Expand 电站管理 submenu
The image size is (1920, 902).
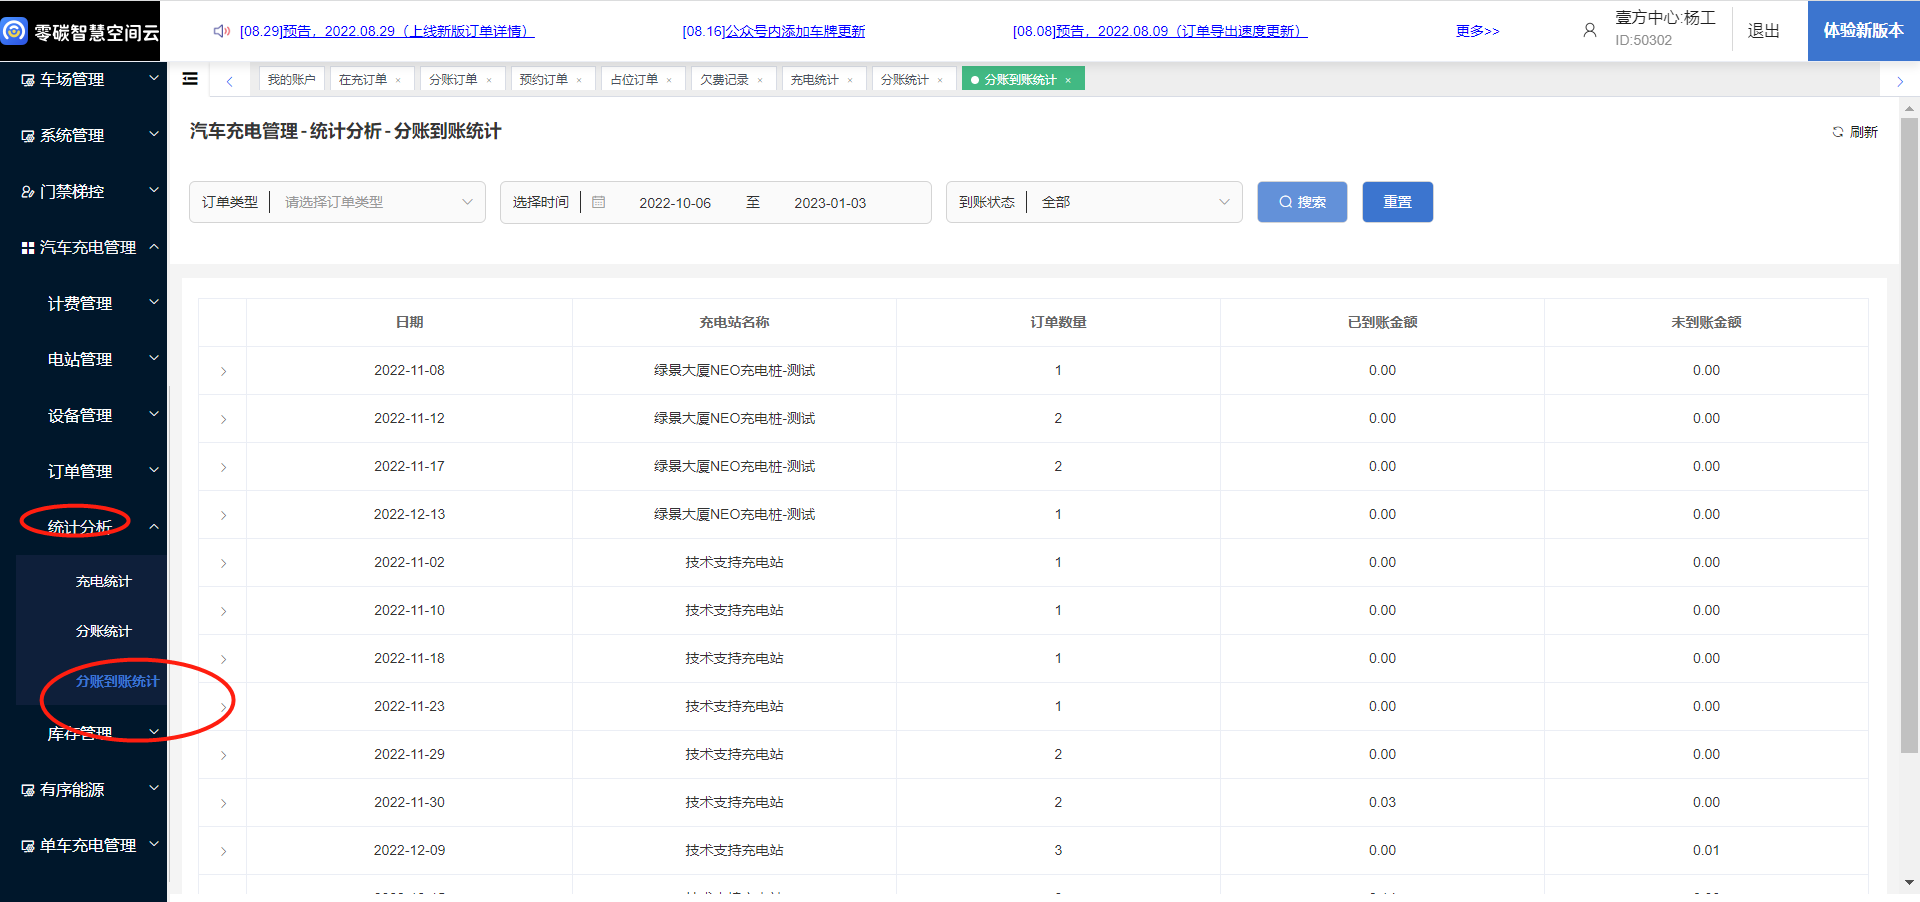coord(83,359)
